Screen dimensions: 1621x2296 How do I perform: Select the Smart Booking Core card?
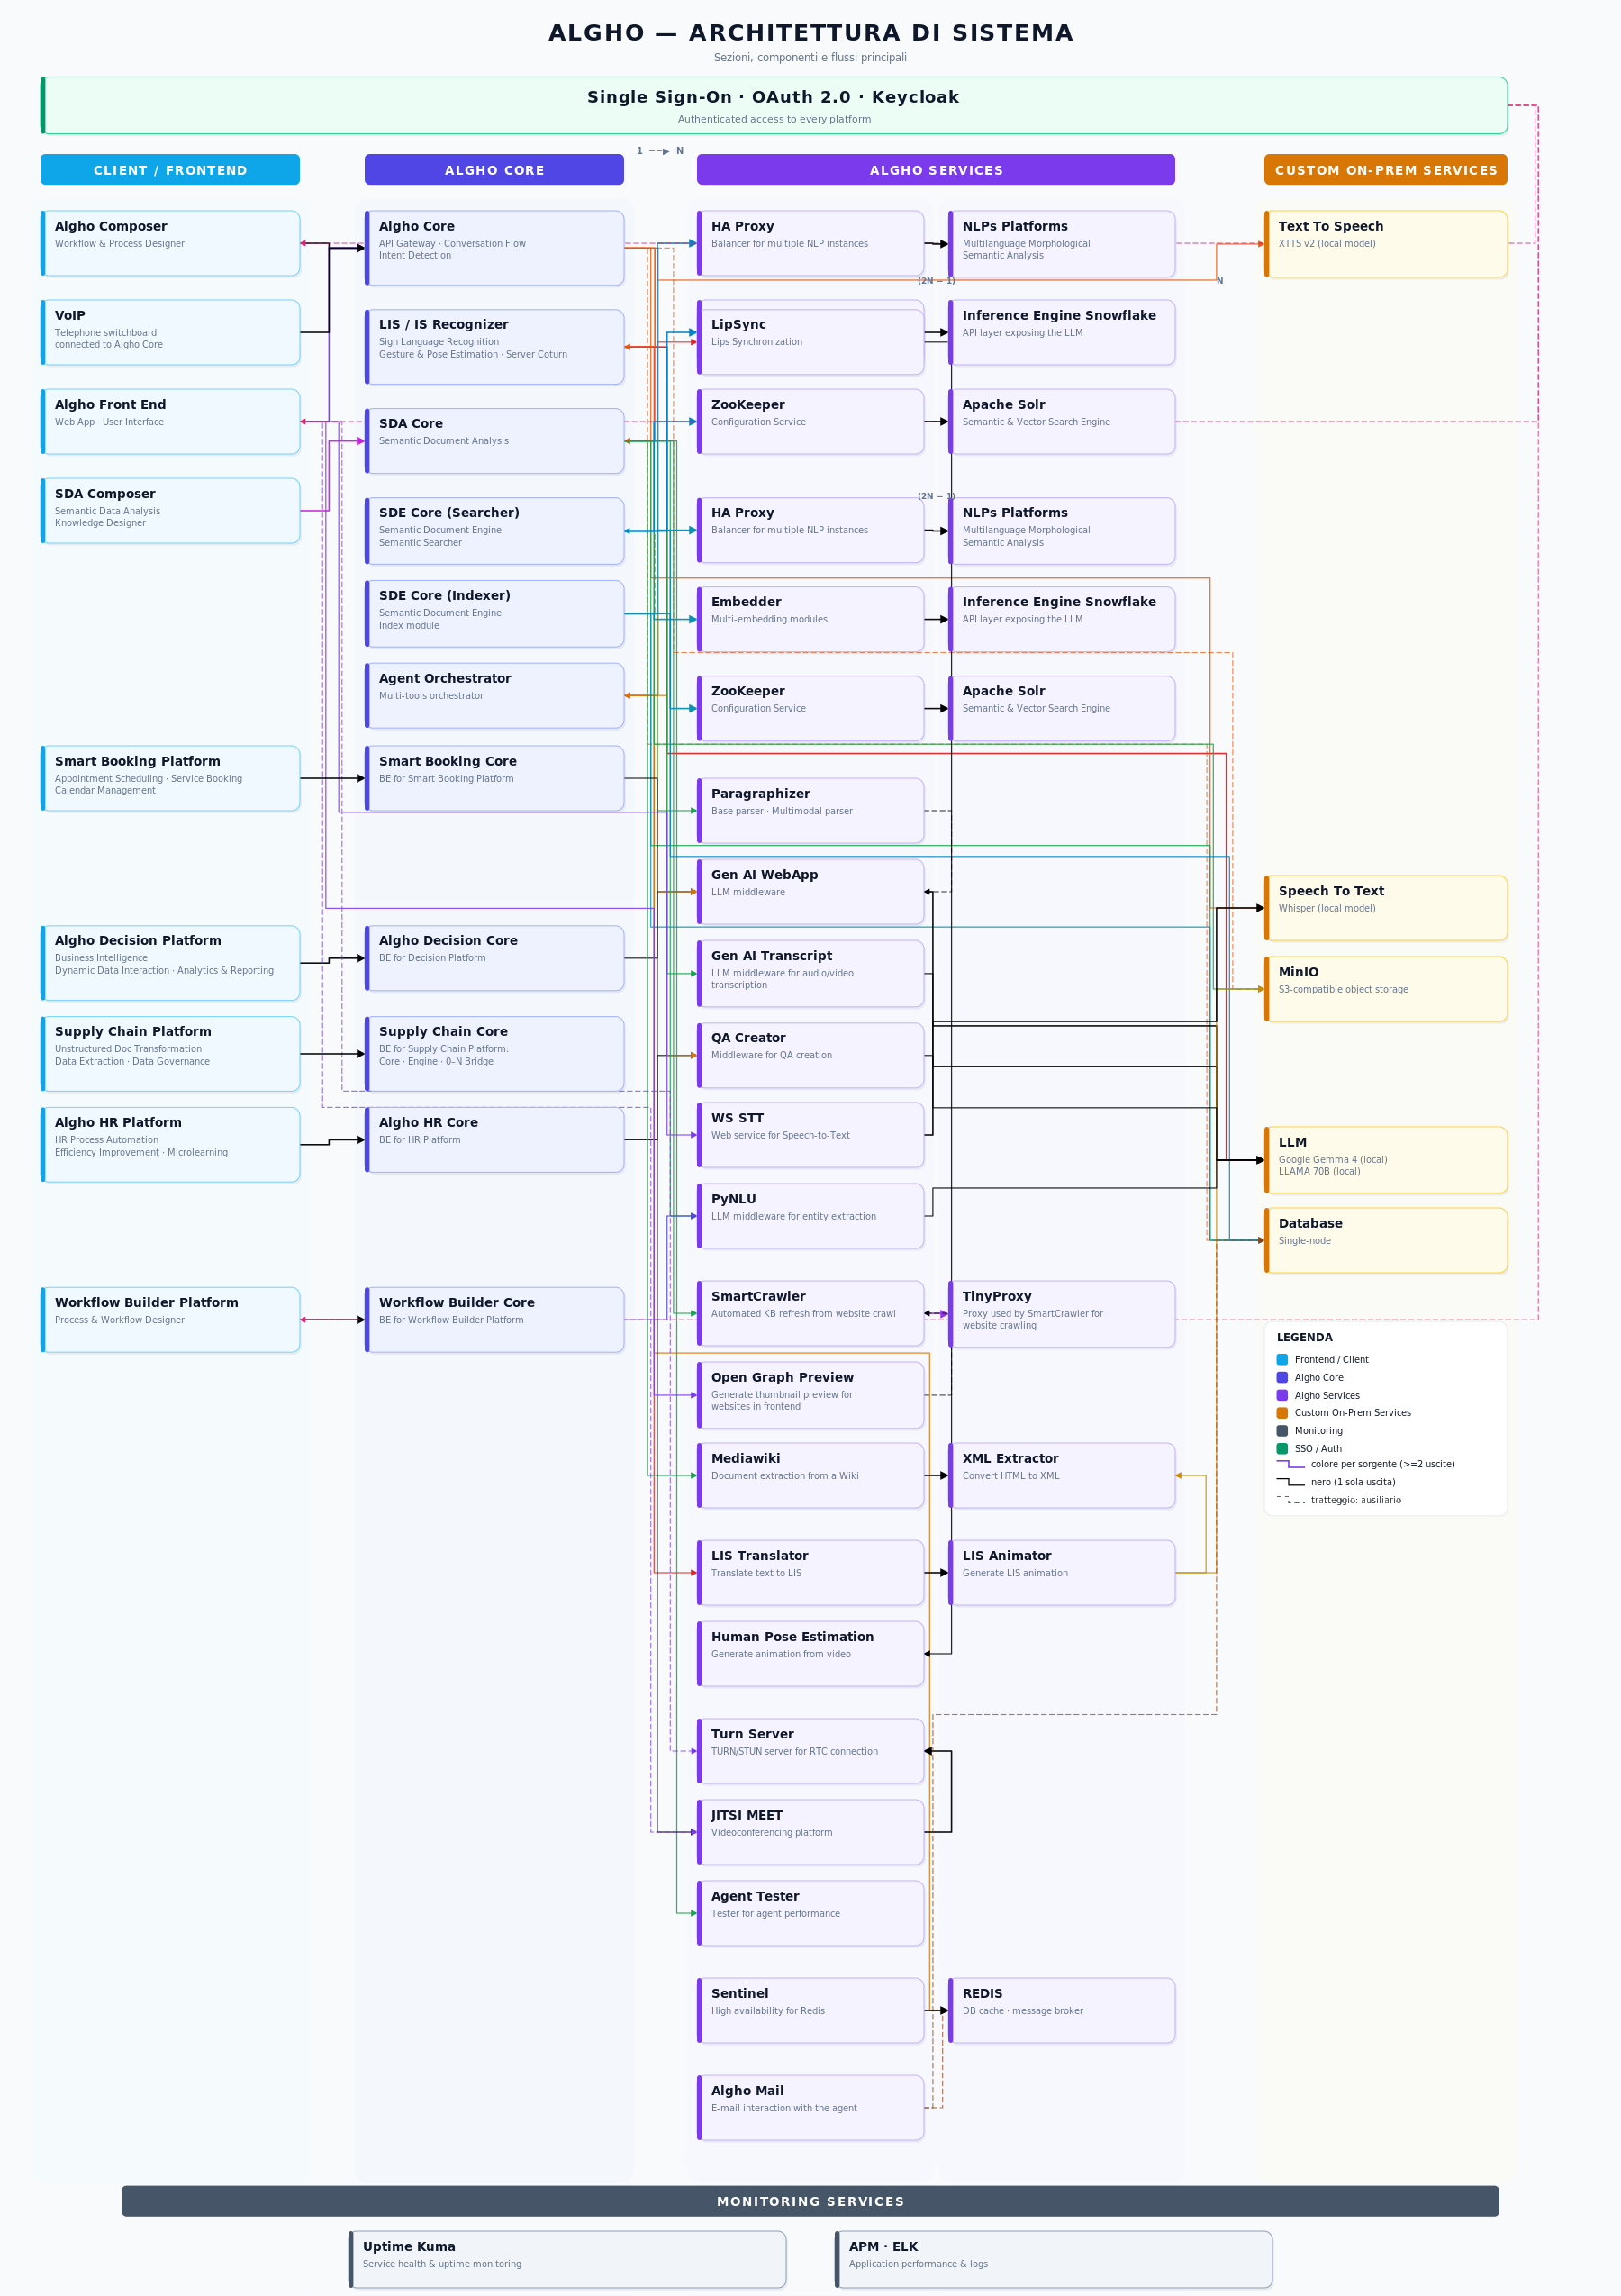click(494, 778)
